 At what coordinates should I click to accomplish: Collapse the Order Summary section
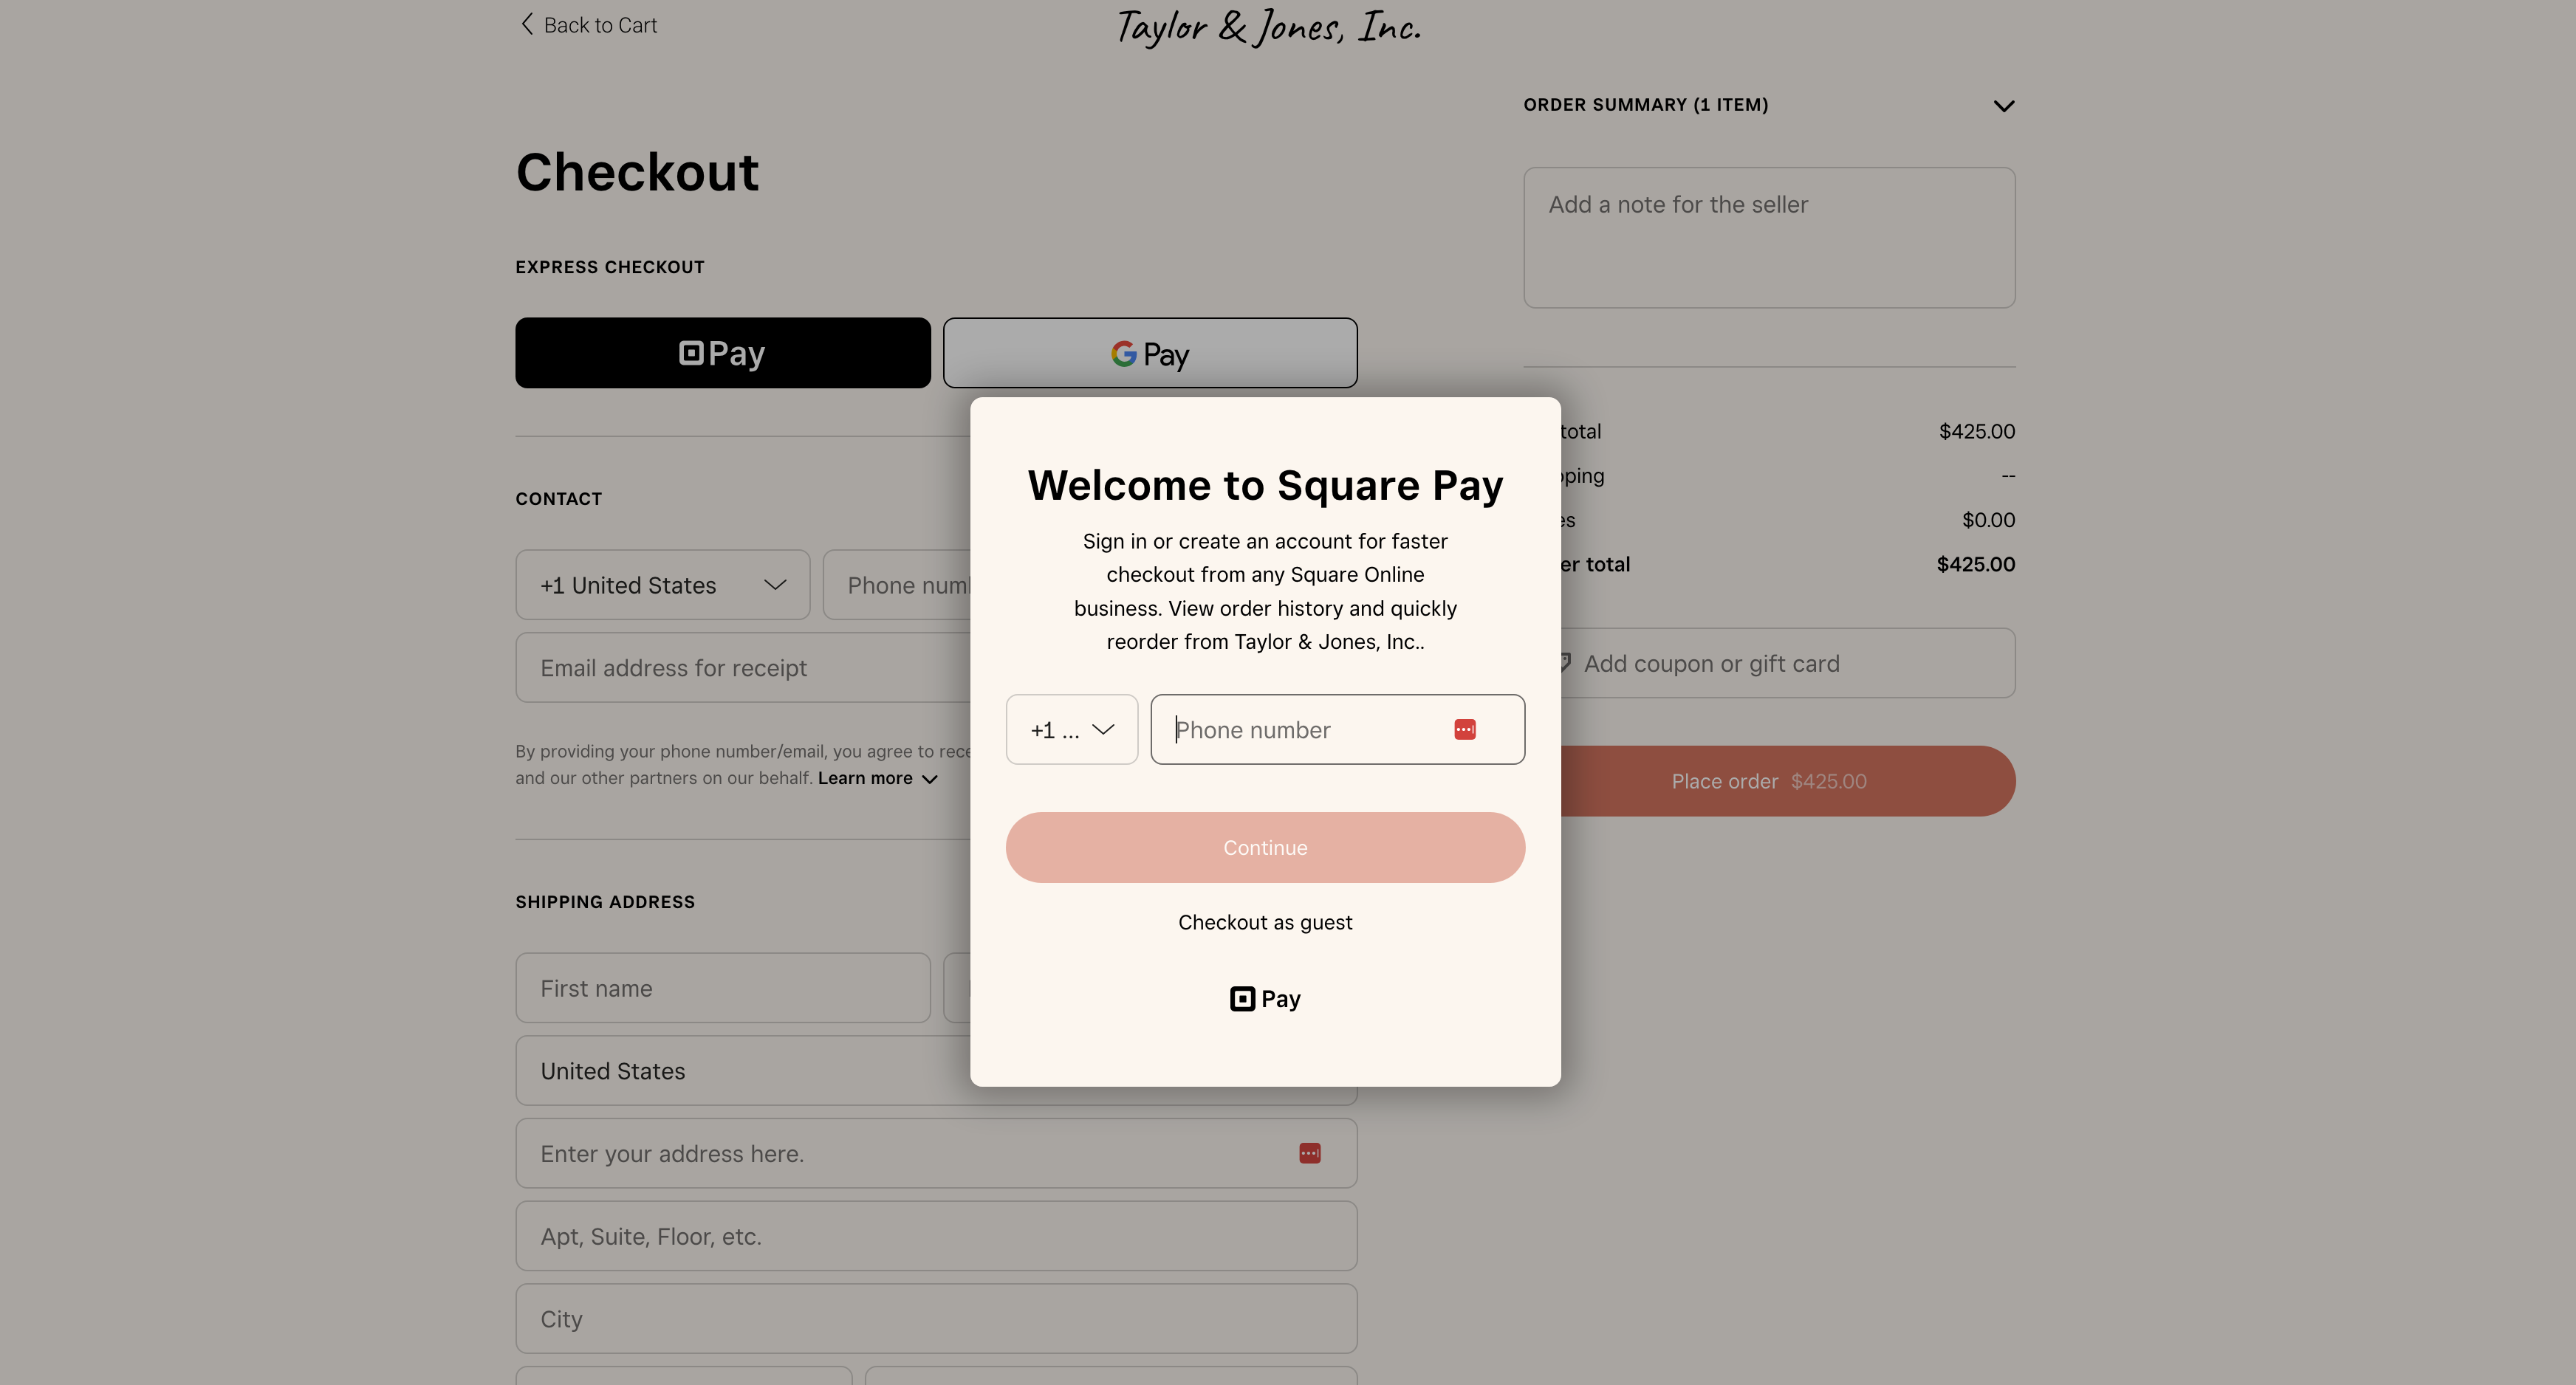(2004, 105)
